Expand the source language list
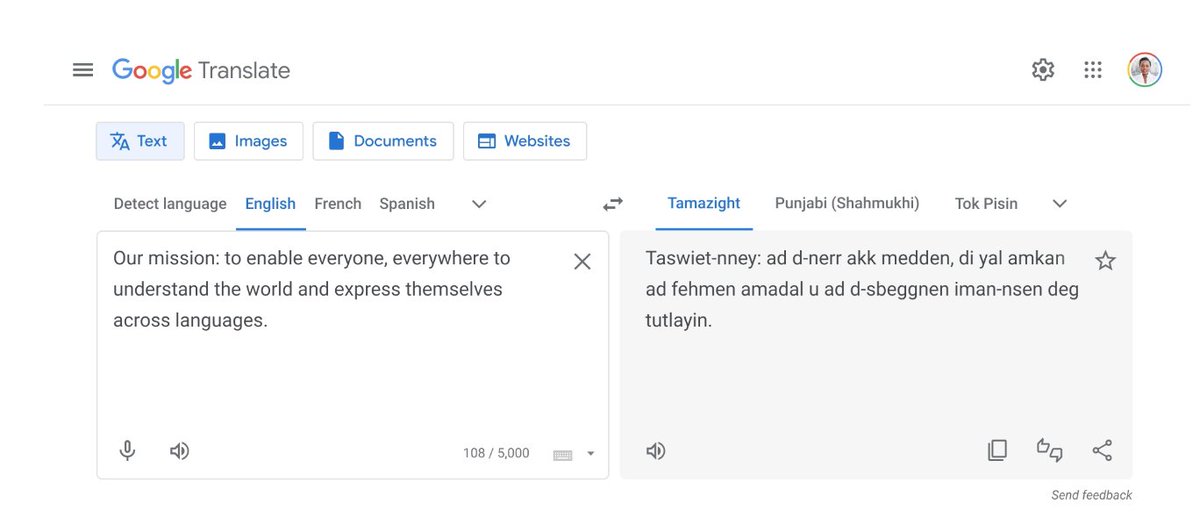This screenshot has height=518, width=1200. pyautogui.click(x=479, y=204)
